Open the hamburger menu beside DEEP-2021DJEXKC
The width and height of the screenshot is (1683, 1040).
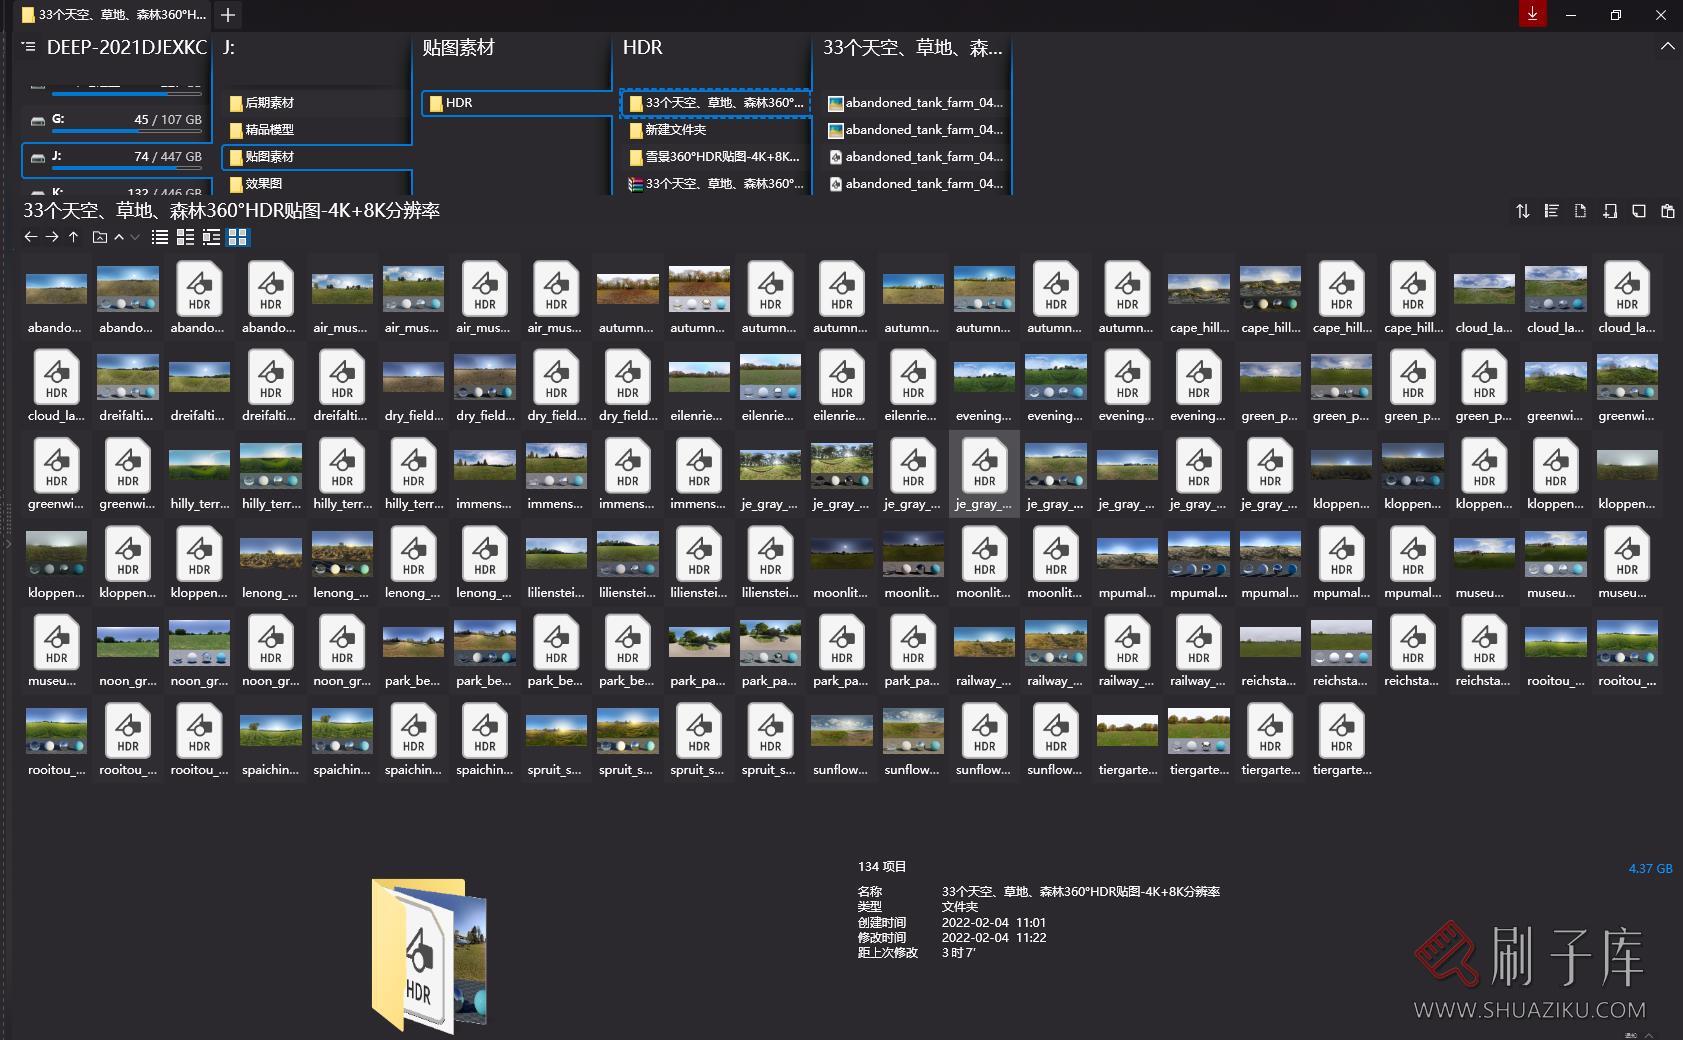pos(29,47)
